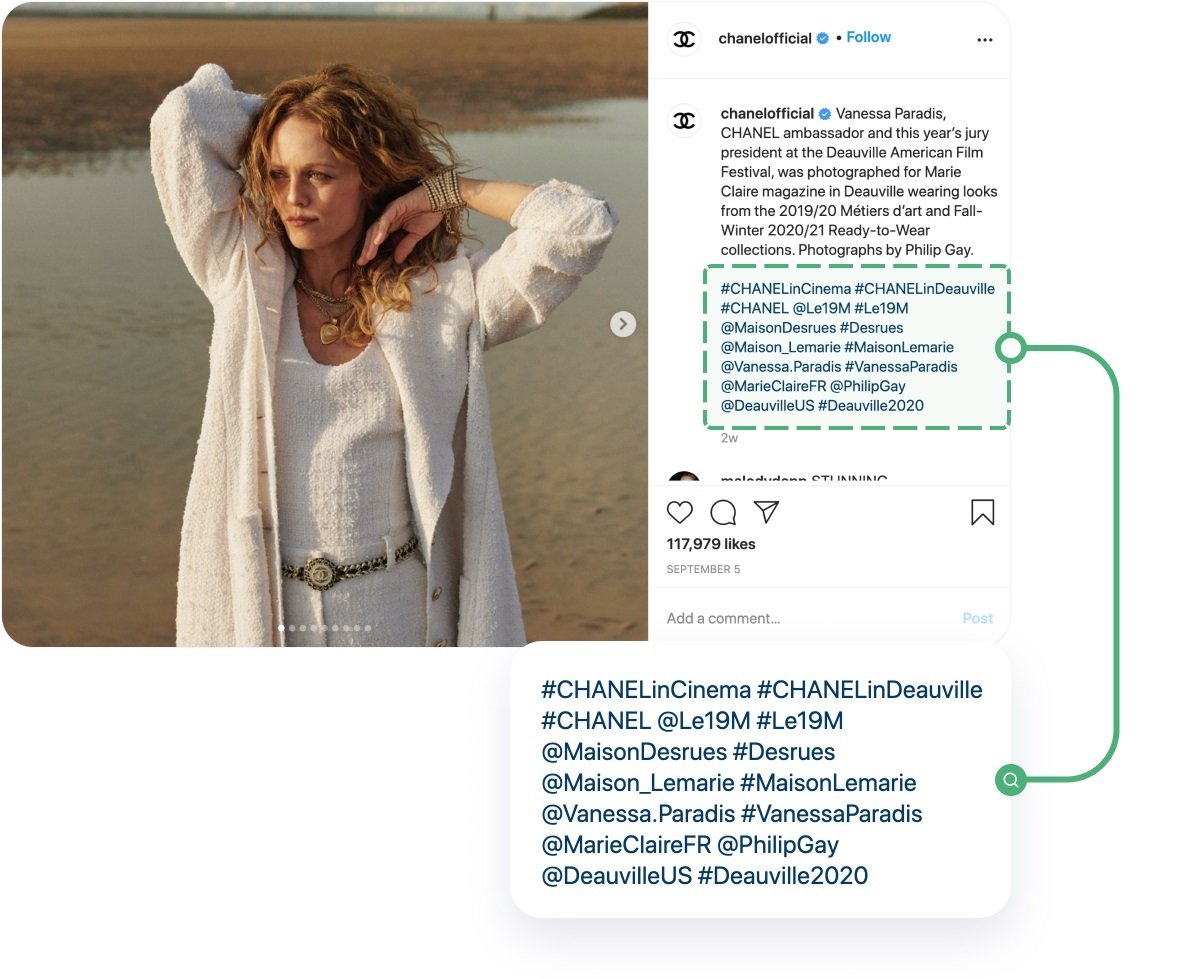The image size is (1200, 979).
Task: Share post using paper plane icon
Action: tap(766, 512)
